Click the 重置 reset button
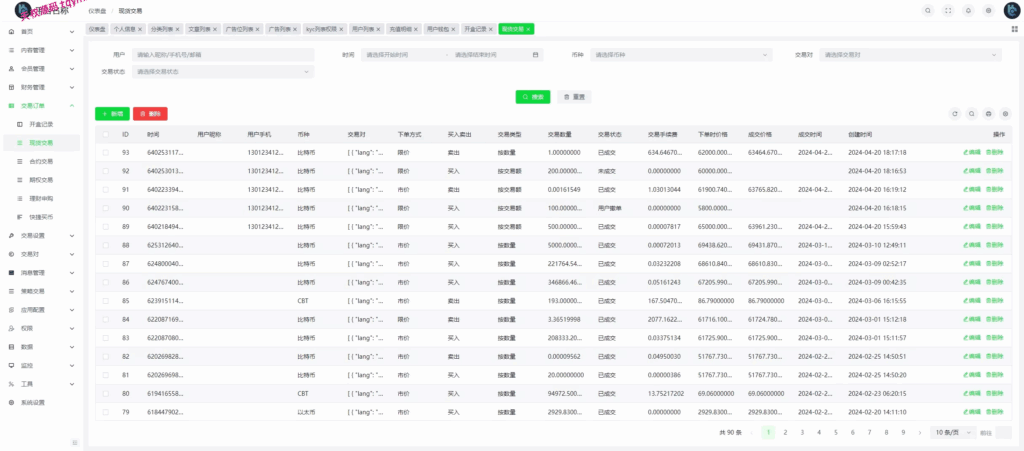The width and height of the screenshot is (1024, 451). [574, 97]
